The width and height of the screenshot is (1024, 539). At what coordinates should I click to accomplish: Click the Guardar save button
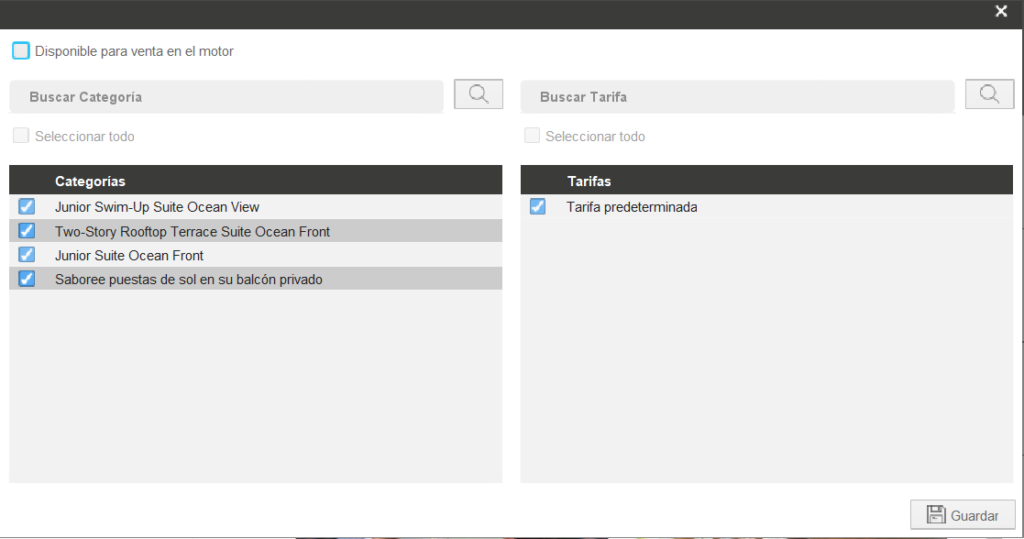click(962, 515)
